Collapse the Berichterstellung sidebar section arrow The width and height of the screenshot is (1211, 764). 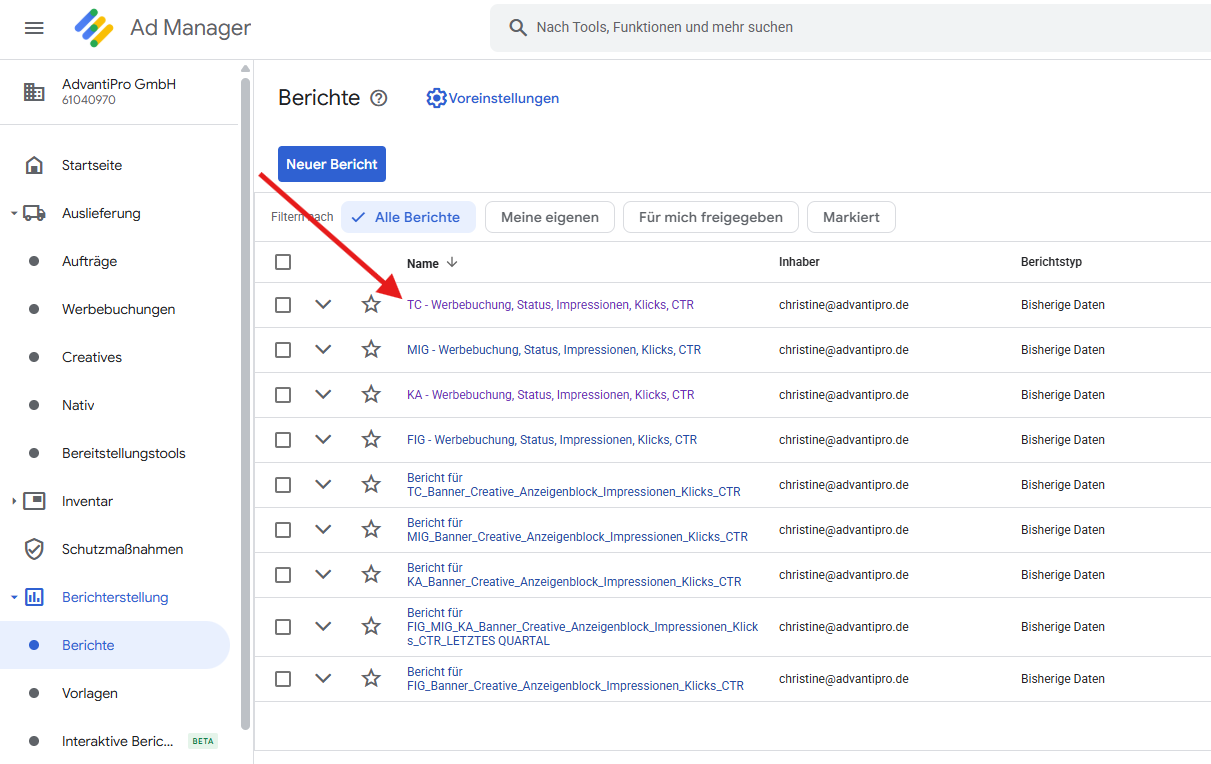(x=14, y=597)
